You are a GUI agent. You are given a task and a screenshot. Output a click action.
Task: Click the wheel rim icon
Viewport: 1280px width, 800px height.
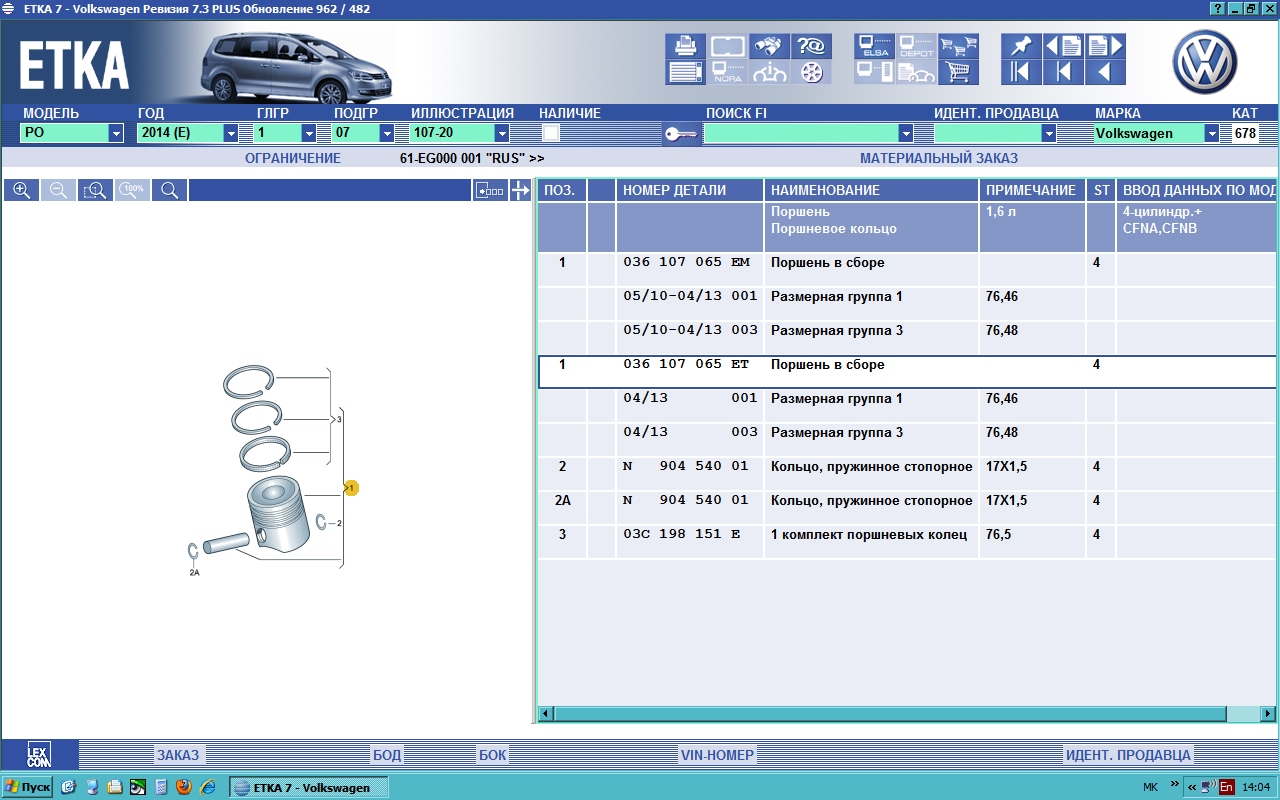pos(812,72)
